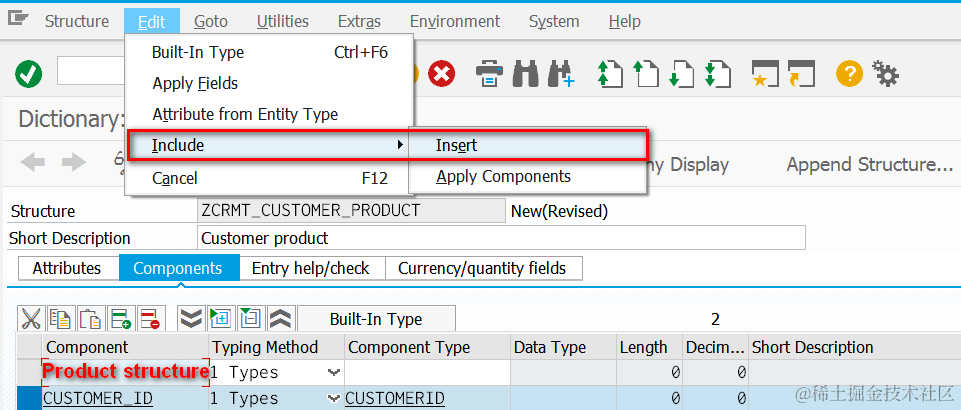Click the Delete Row icon
This screenshot has width=961, height=410.
pyautogui.click(x=150, y=319)
